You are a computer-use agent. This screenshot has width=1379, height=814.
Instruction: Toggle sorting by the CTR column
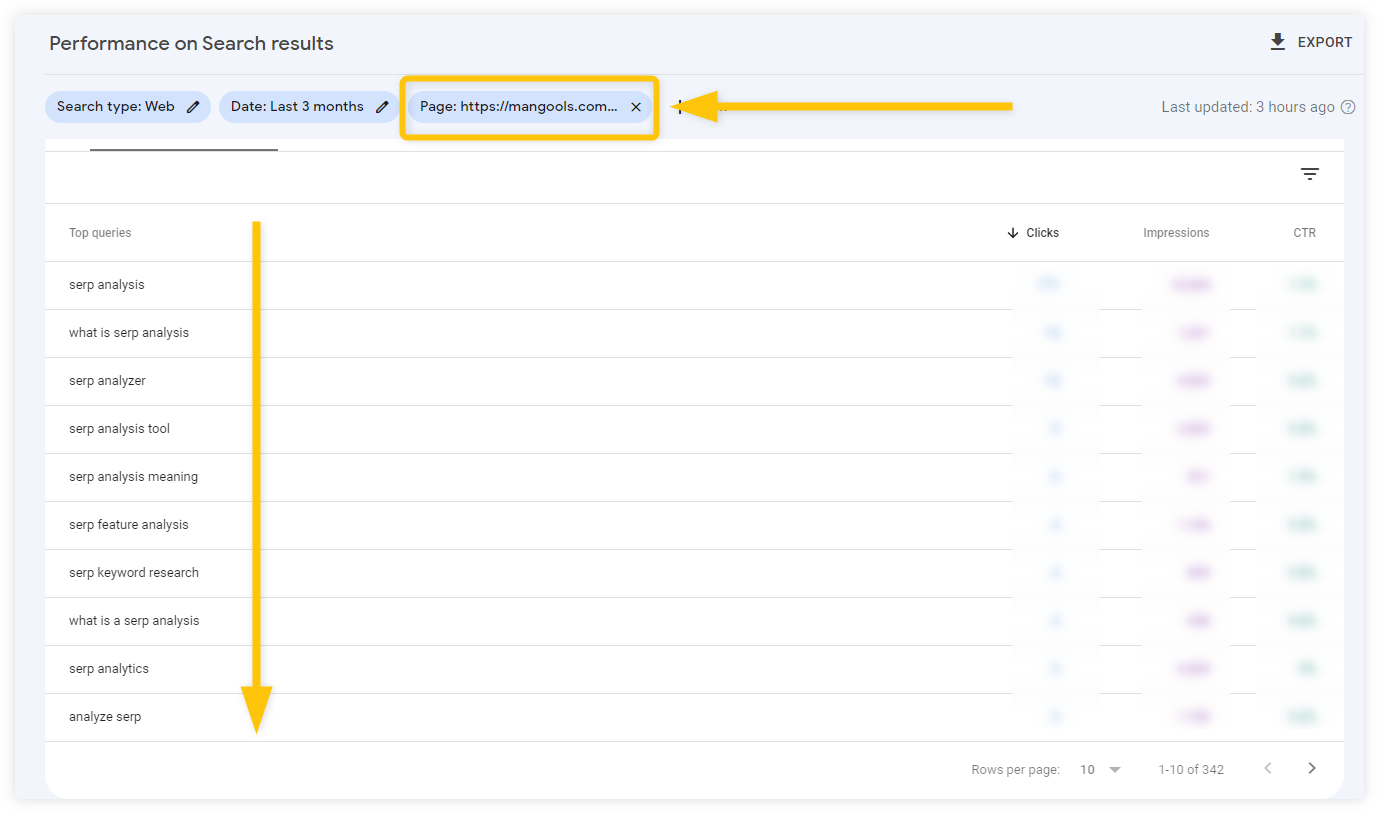point(1304,232)
